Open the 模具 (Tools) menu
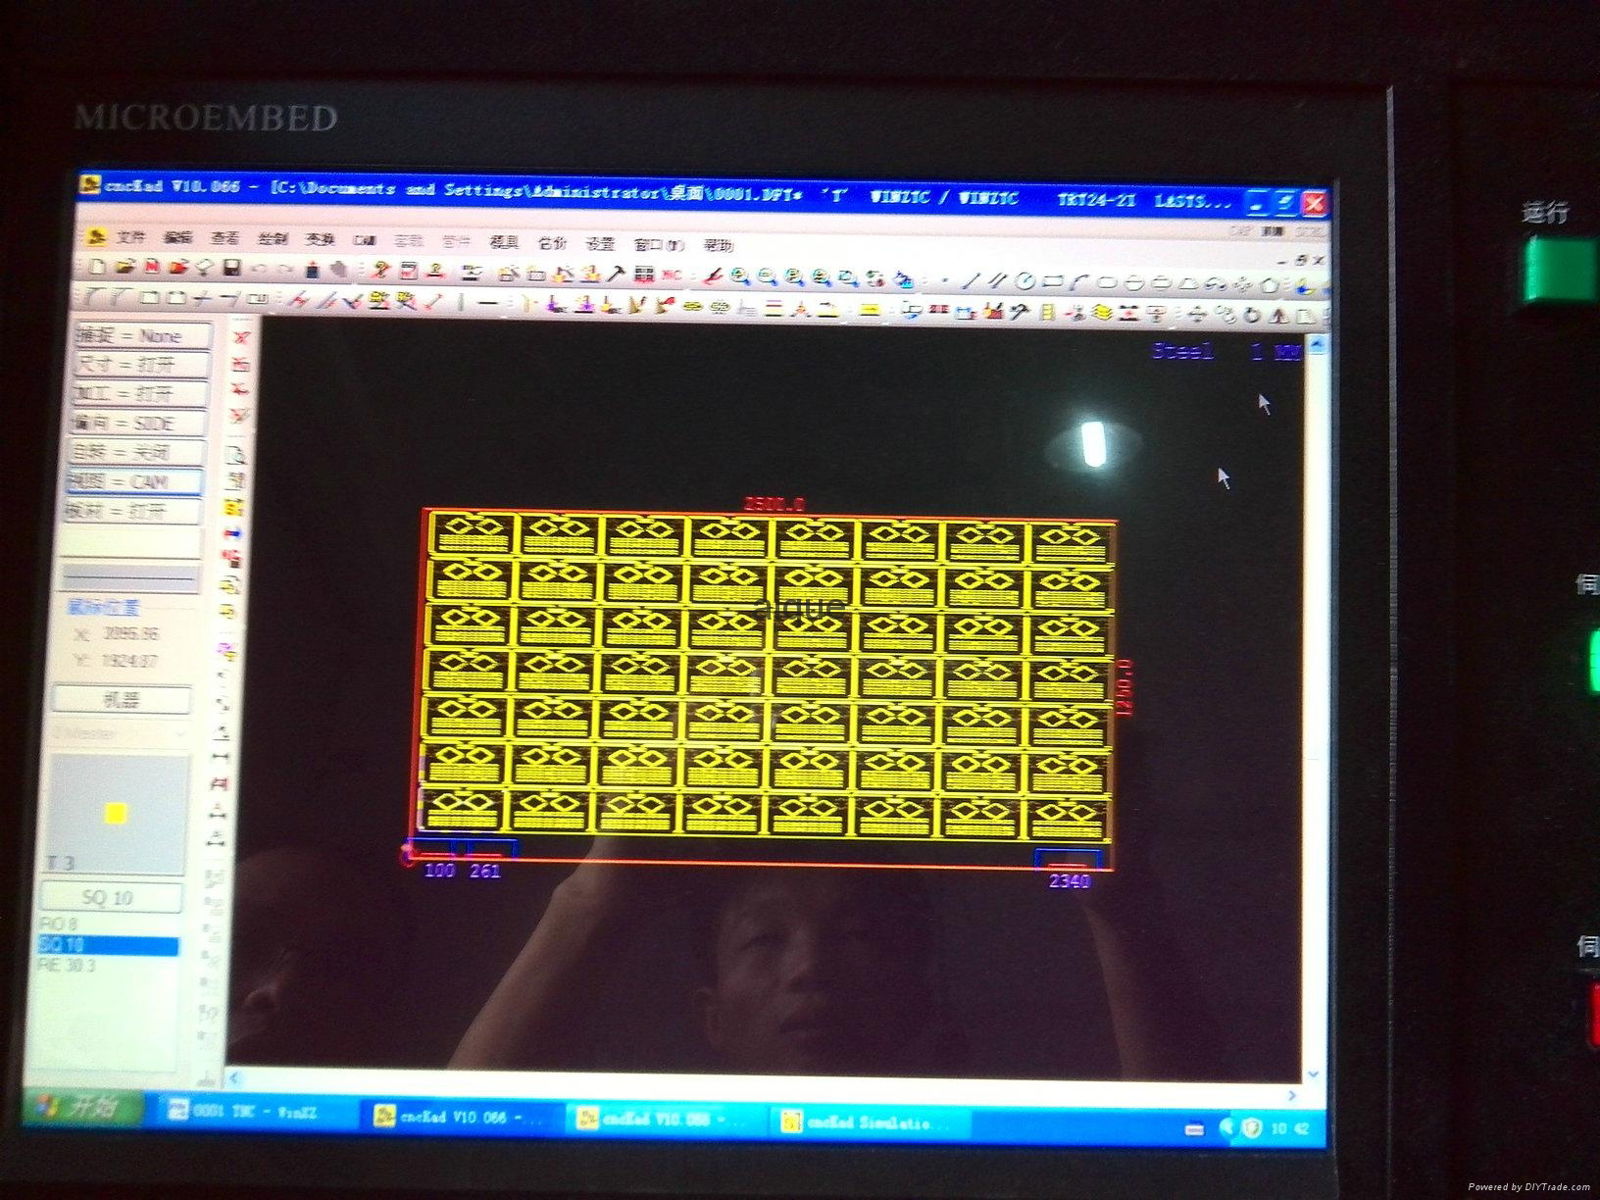1600x1200 pixels. click(x=504, y=242)
